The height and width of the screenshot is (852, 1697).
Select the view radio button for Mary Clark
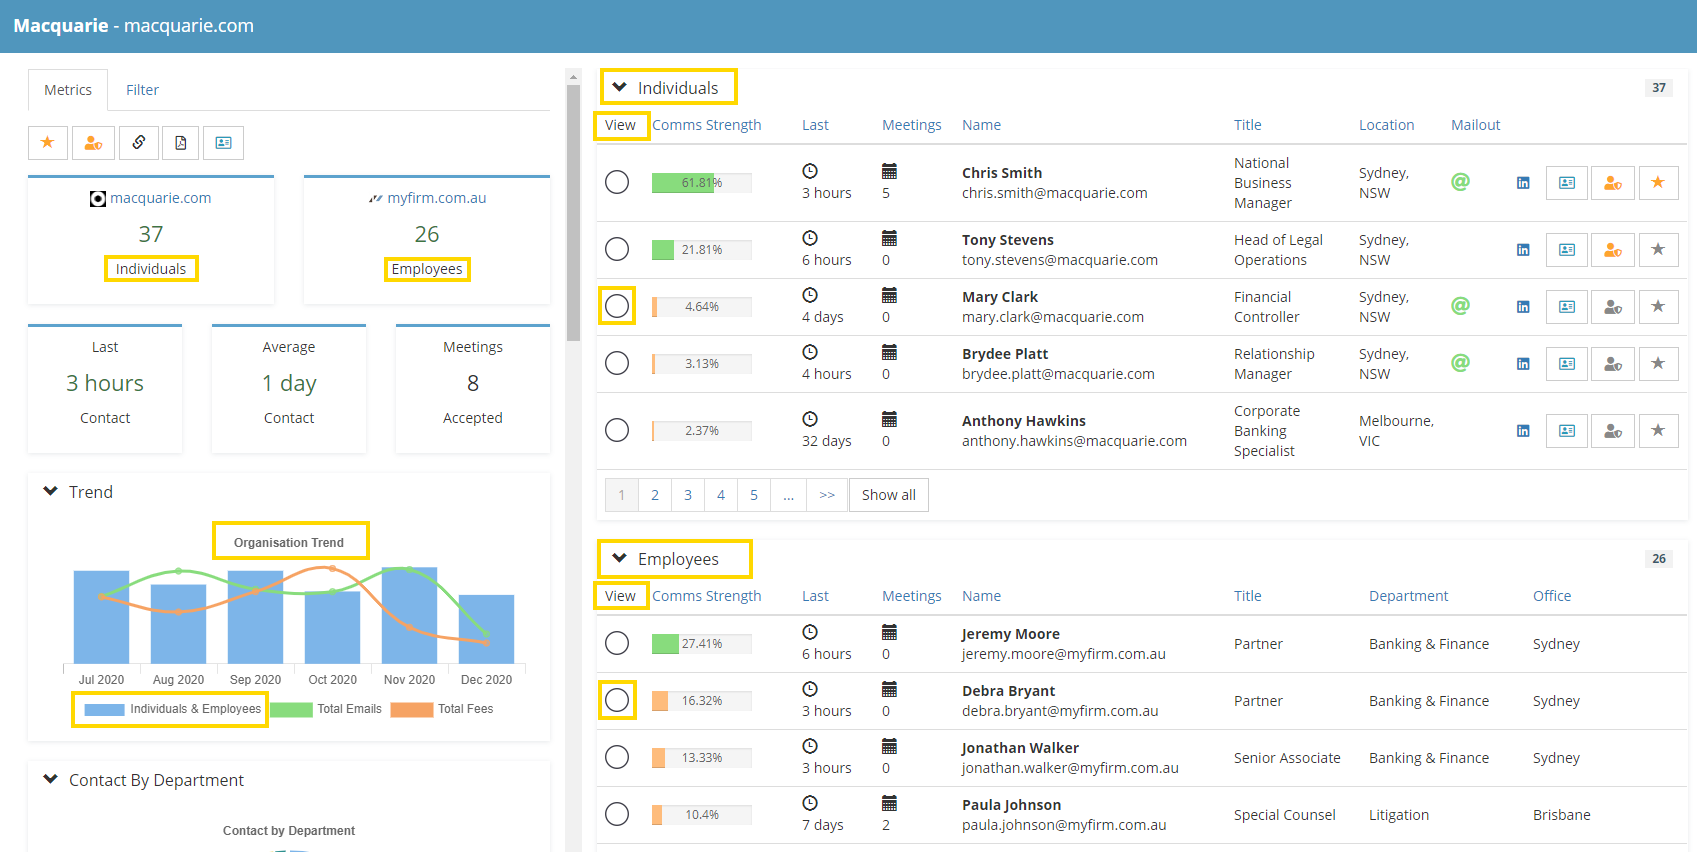pyautogui.click(x=617, y=306)
